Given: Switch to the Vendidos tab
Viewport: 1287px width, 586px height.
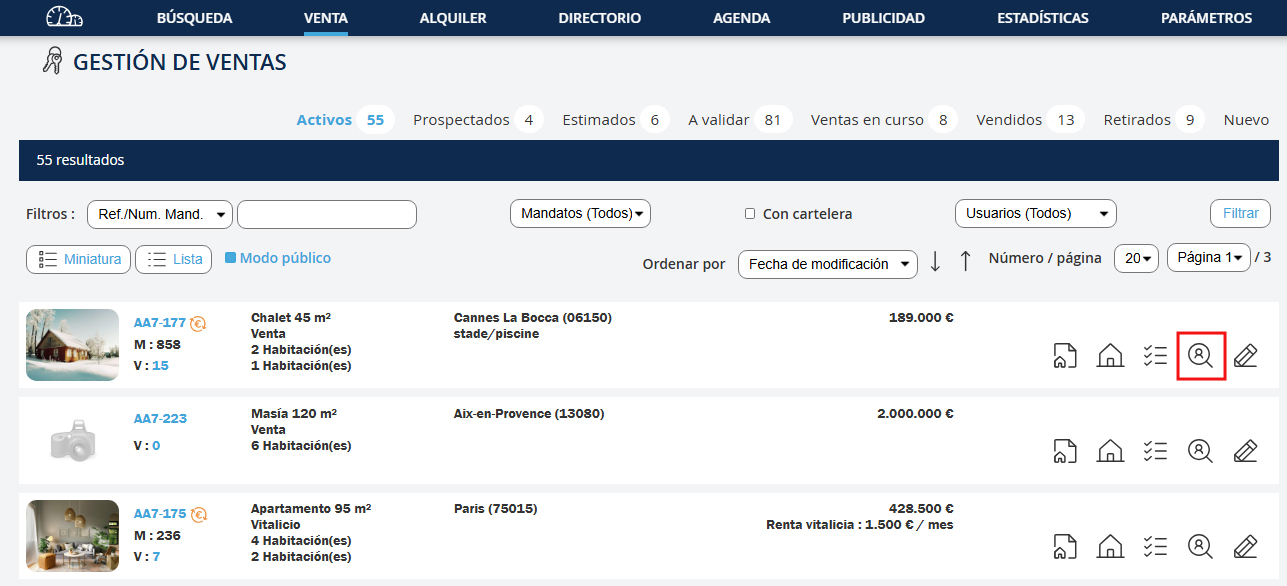Looking at the screenshot, I should (1008, 120).
